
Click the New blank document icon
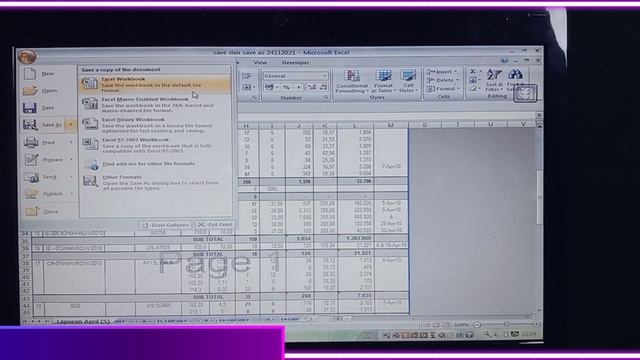30,73
